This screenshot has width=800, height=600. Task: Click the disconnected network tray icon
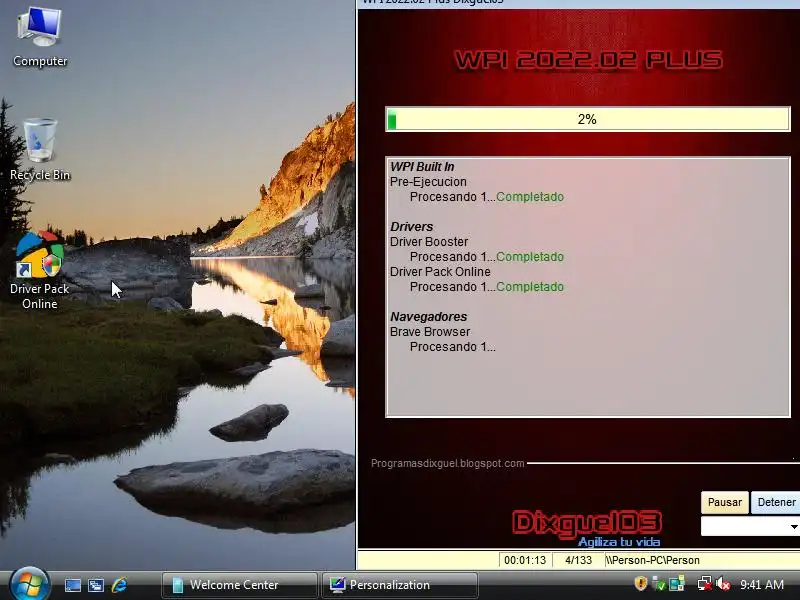click(x=705, y=584)
